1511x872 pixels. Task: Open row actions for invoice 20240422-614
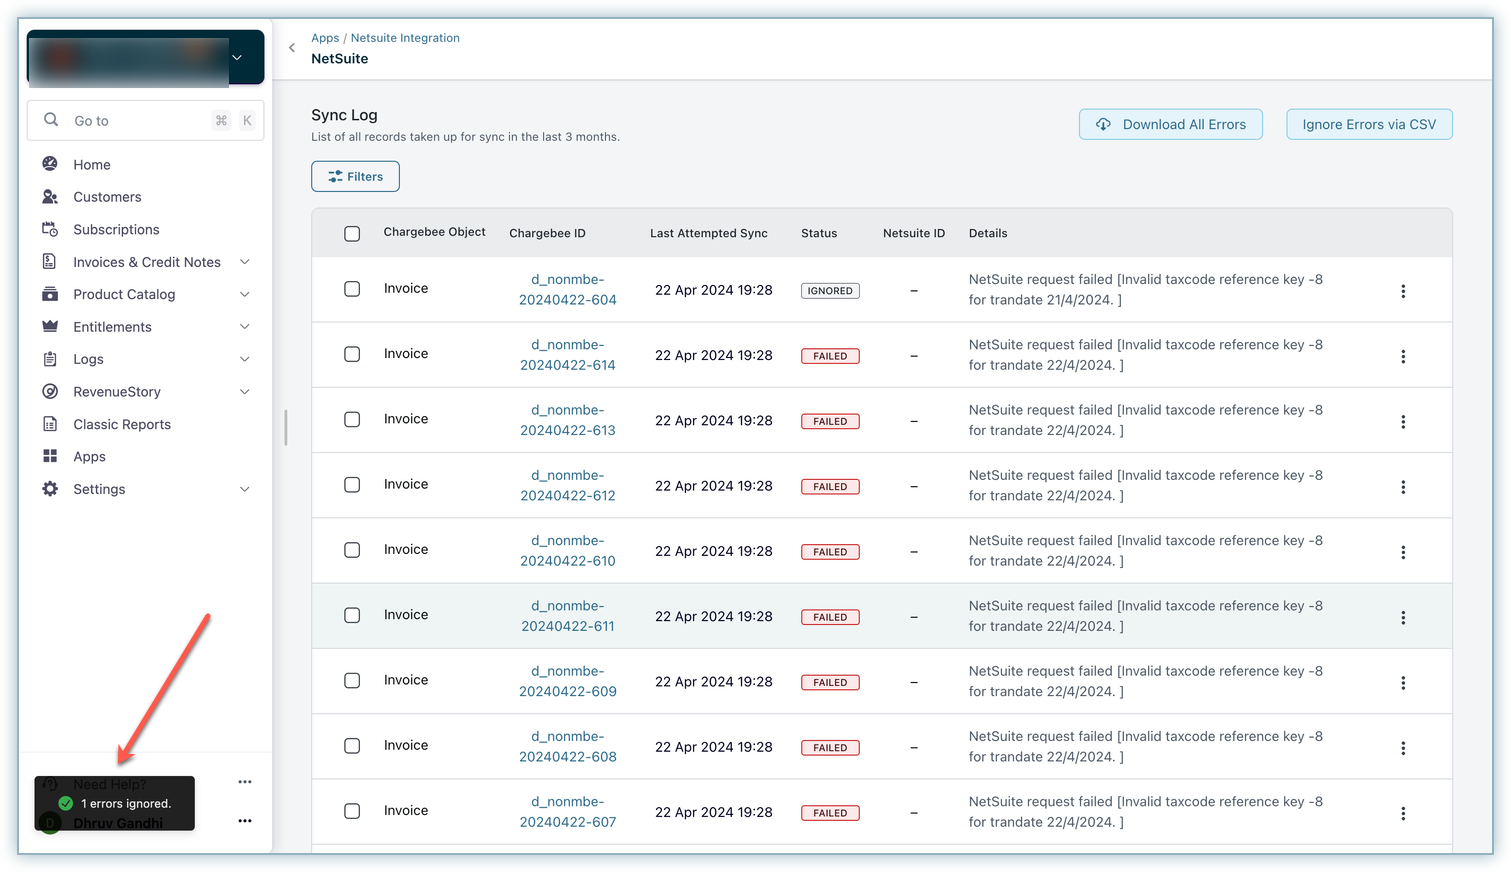pos(1403,356)
